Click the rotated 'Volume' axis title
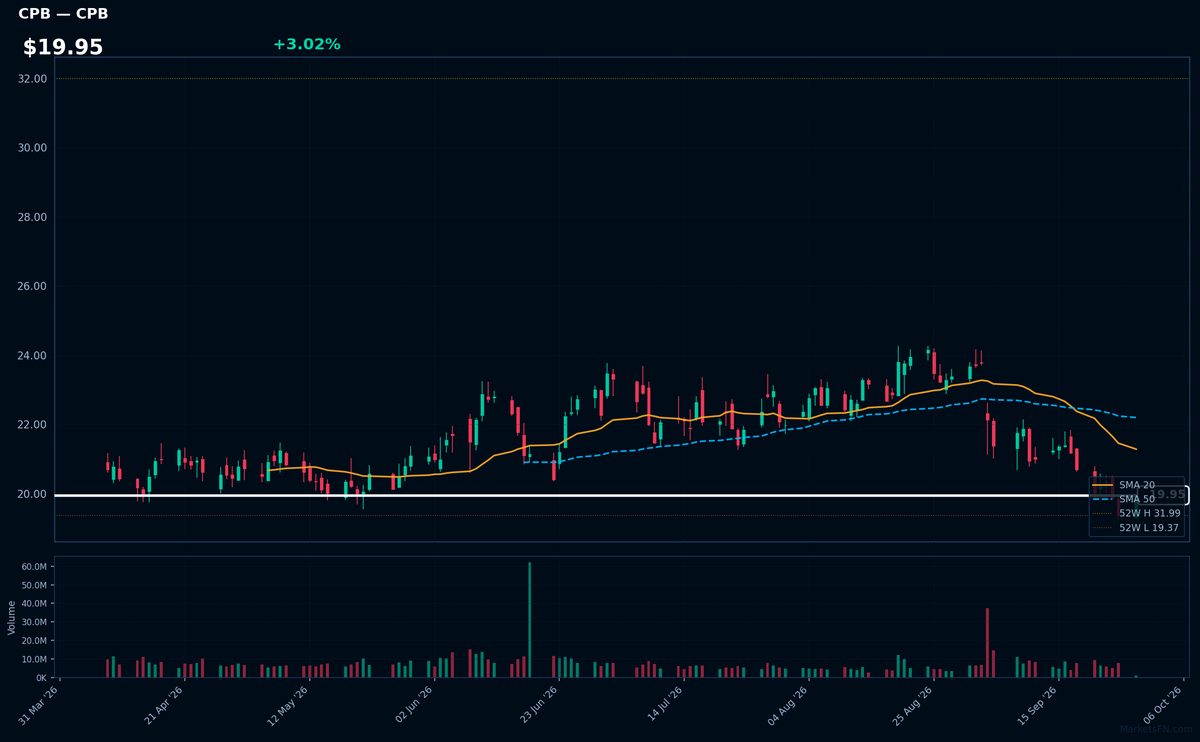 click(x=12, y=617)
